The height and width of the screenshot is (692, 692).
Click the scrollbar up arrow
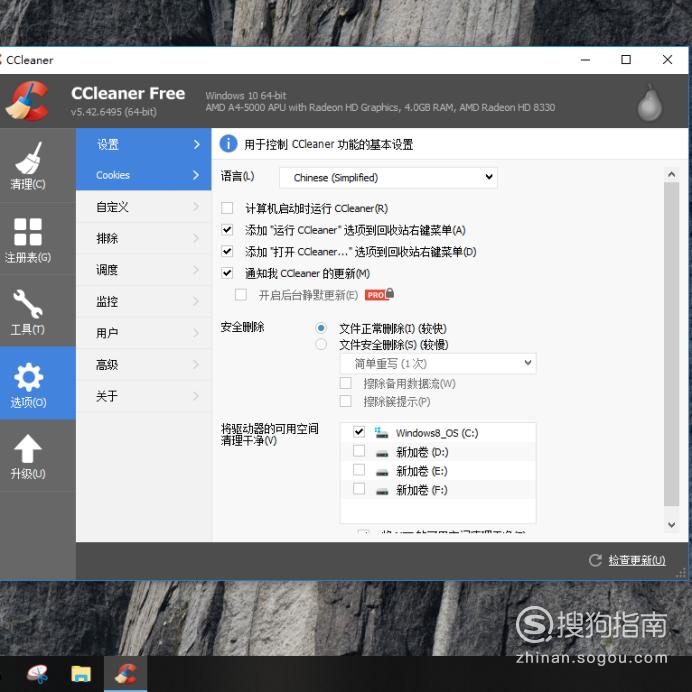(x=671, y=174)
